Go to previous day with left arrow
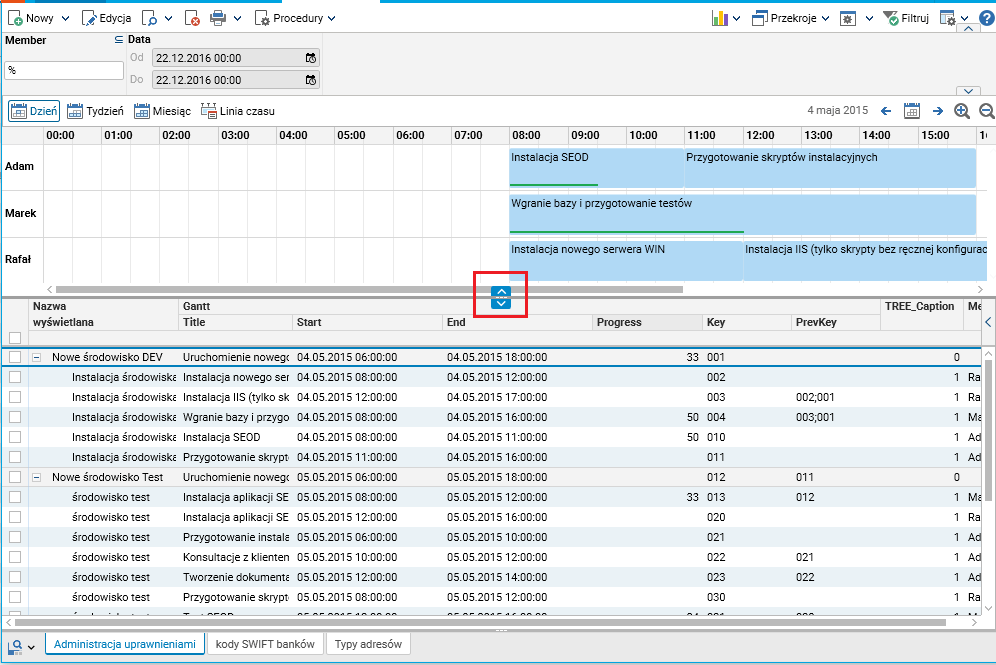 pyautogui.click(x=886, y=111)
